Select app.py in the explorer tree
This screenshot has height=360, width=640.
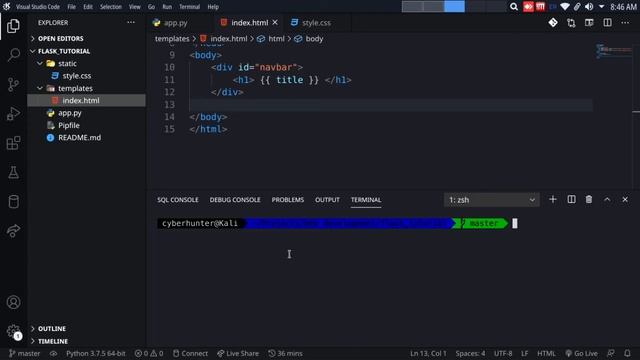[70, 113]
